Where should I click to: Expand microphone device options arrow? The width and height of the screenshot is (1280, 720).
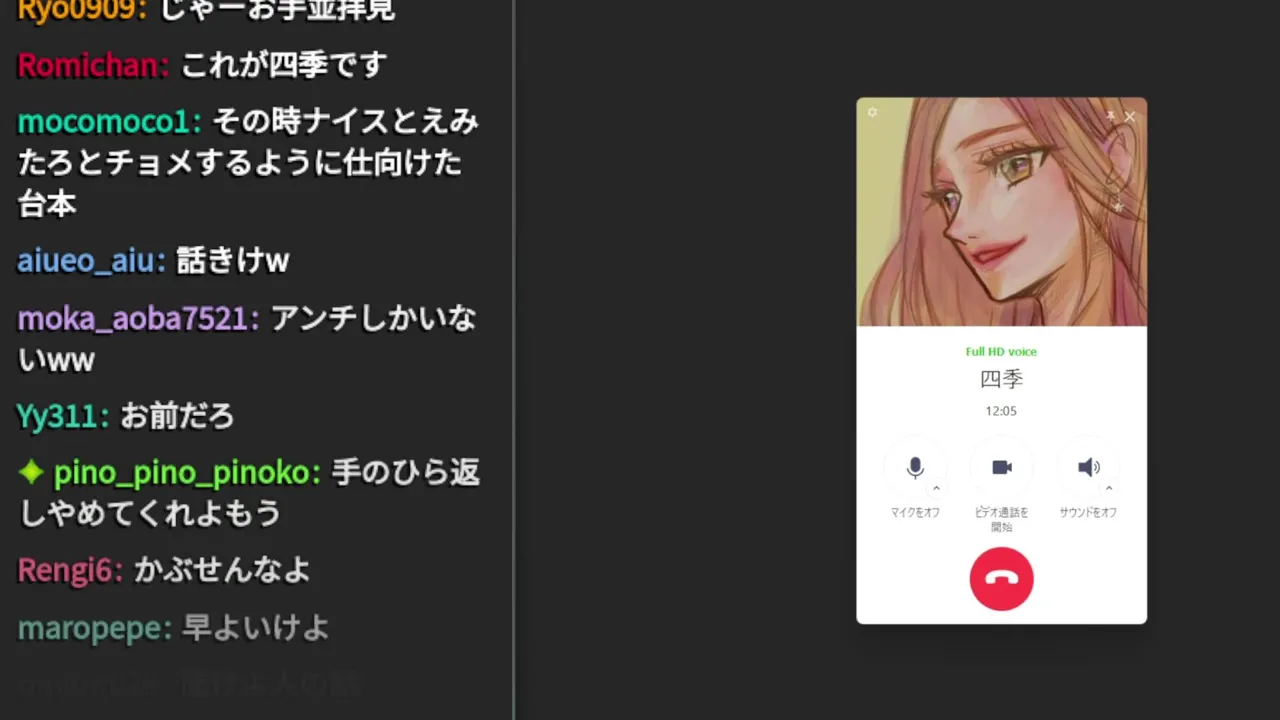pyautogui.click(x=936, y=489)
